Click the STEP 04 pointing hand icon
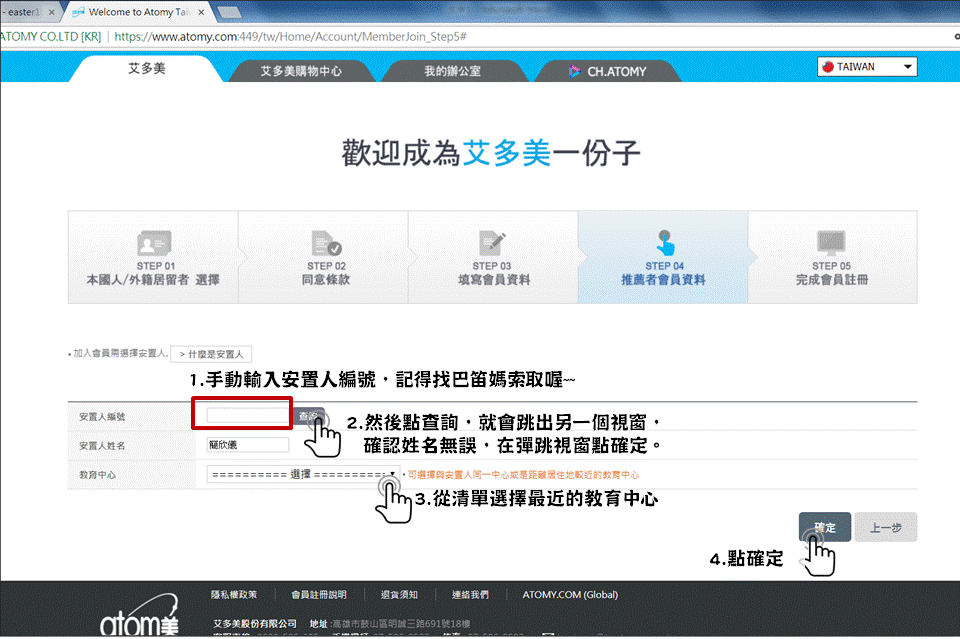The height and width of the screenshot is (639, 960). 666,243
